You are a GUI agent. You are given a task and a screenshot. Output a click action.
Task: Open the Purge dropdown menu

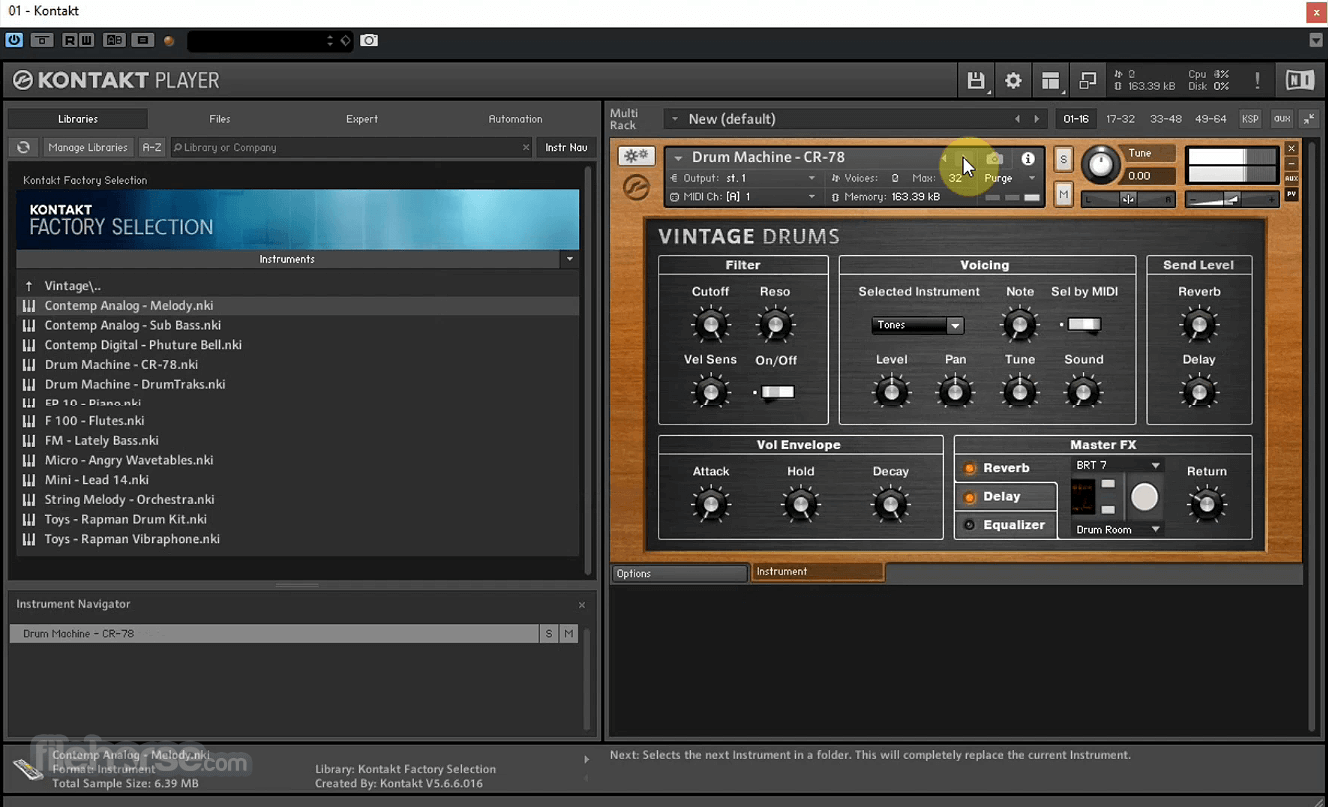pyautogui.click(x=1010, y=178)
